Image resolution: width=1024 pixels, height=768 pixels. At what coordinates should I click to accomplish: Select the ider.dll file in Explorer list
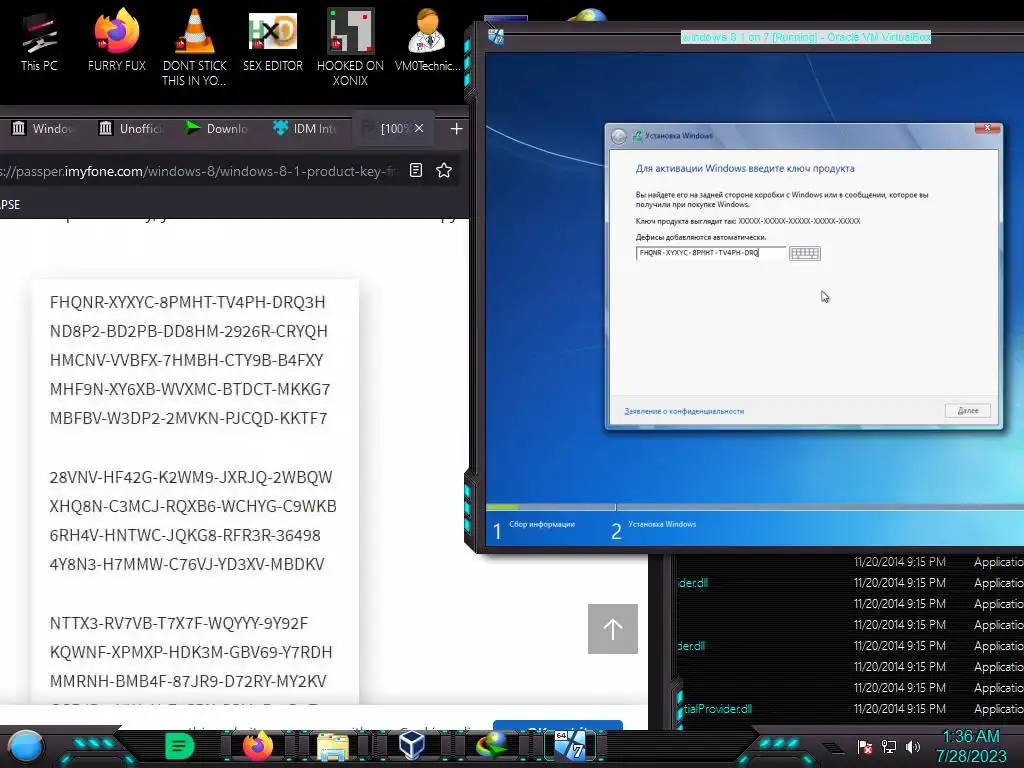[692, 583]
